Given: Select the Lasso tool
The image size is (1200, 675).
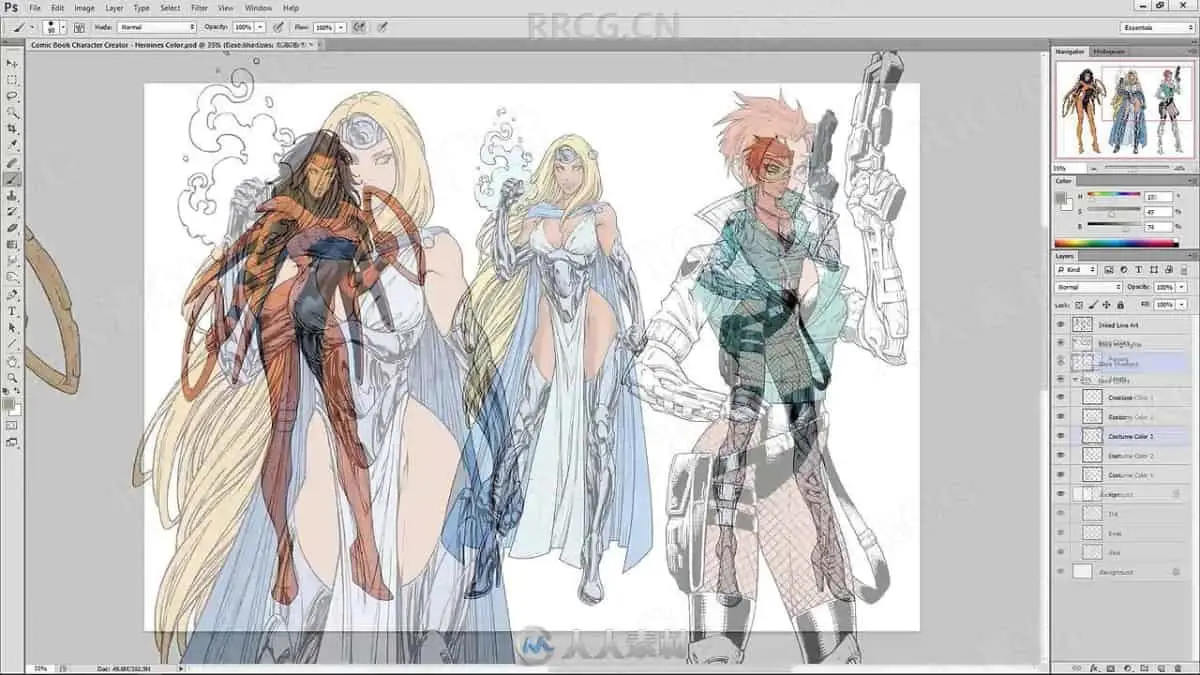Looking at the screenshot, I should coord(12,96).
